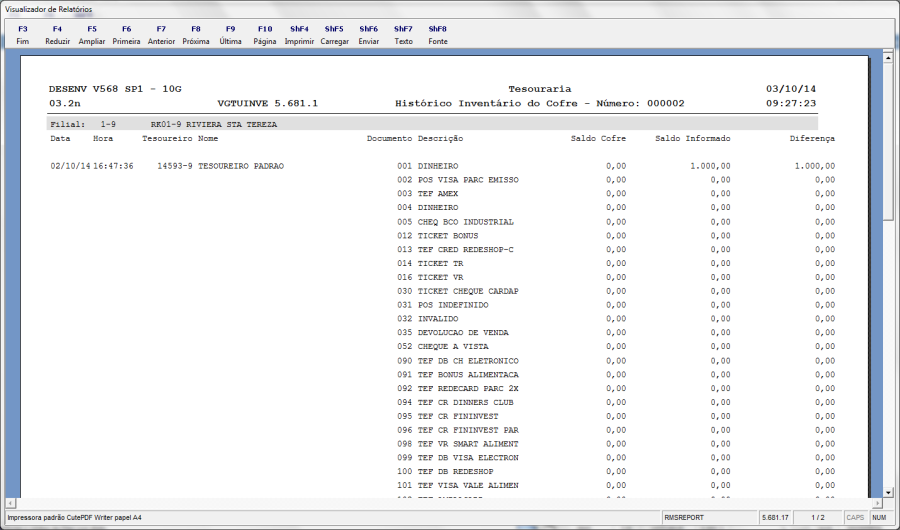
Task: Go to next page with F8 Próxima
Action: pos(196,35)
